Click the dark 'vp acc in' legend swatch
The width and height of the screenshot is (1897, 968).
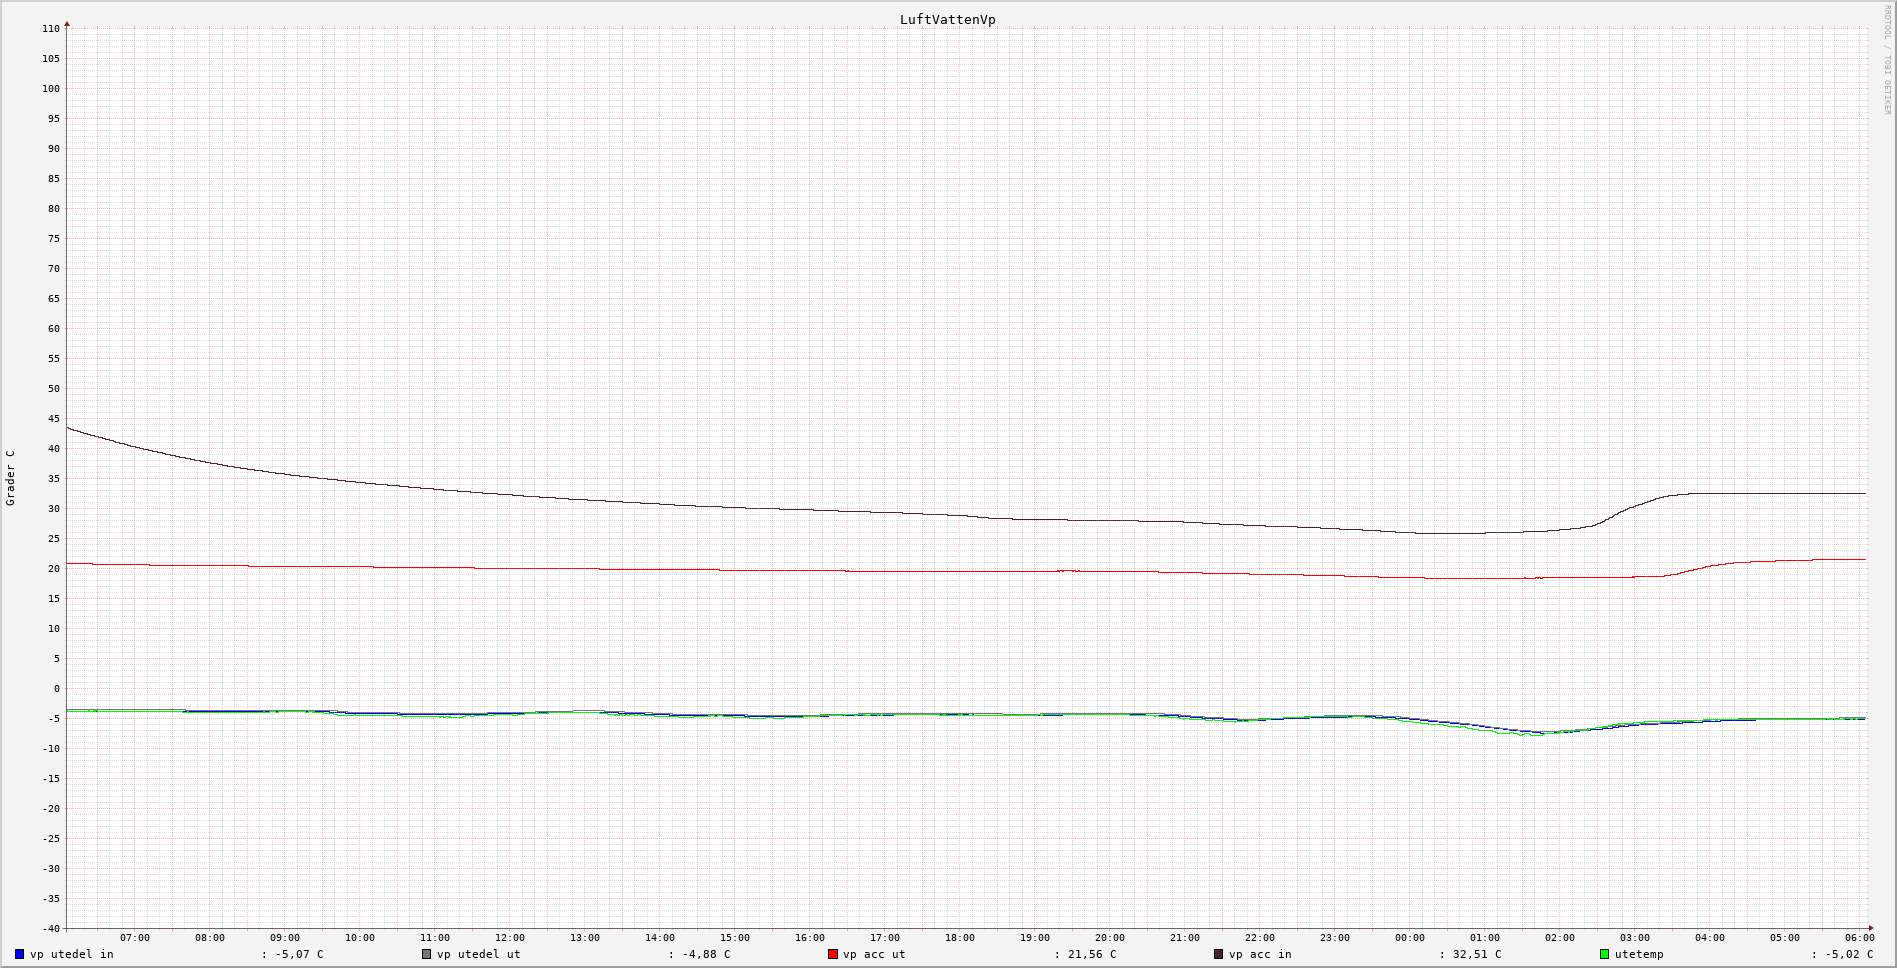pyautogui.click(x=1219, y=954)
